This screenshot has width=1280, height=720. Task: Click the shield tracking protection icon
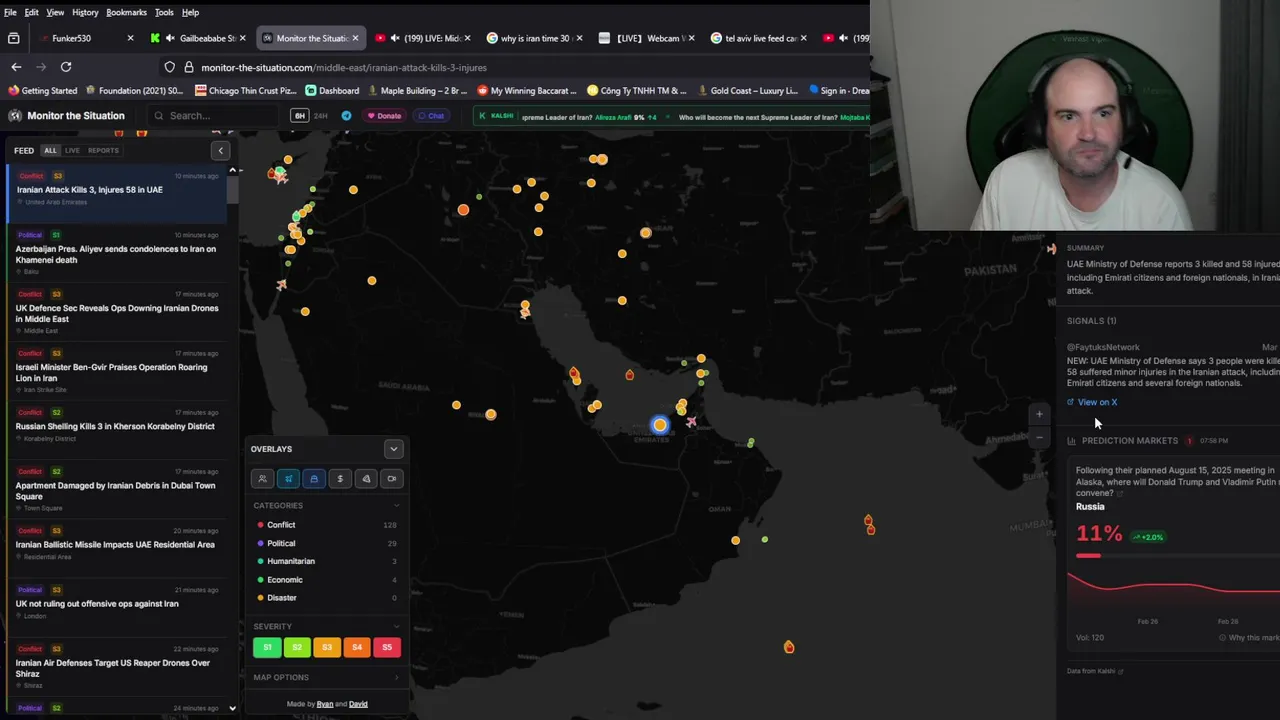[x=170, y=67]
